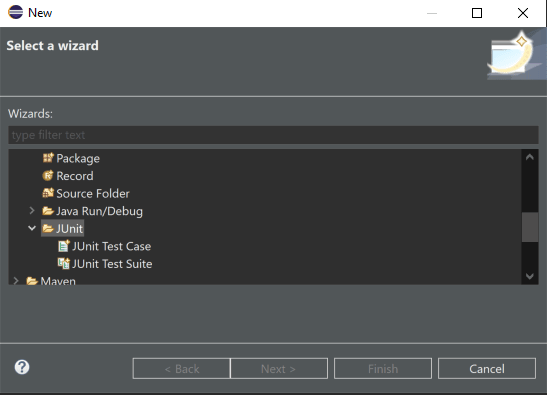Image resolution: width=547 pixels, height=395 pixels.
Task: Select the JUnit folder label
Action: coord(69,229)
